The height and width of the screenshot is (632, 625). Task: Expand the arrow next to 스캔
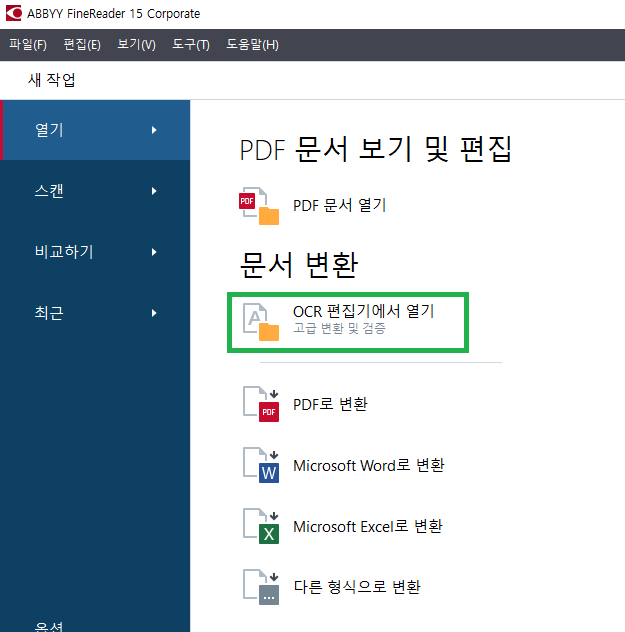[154, 191]
